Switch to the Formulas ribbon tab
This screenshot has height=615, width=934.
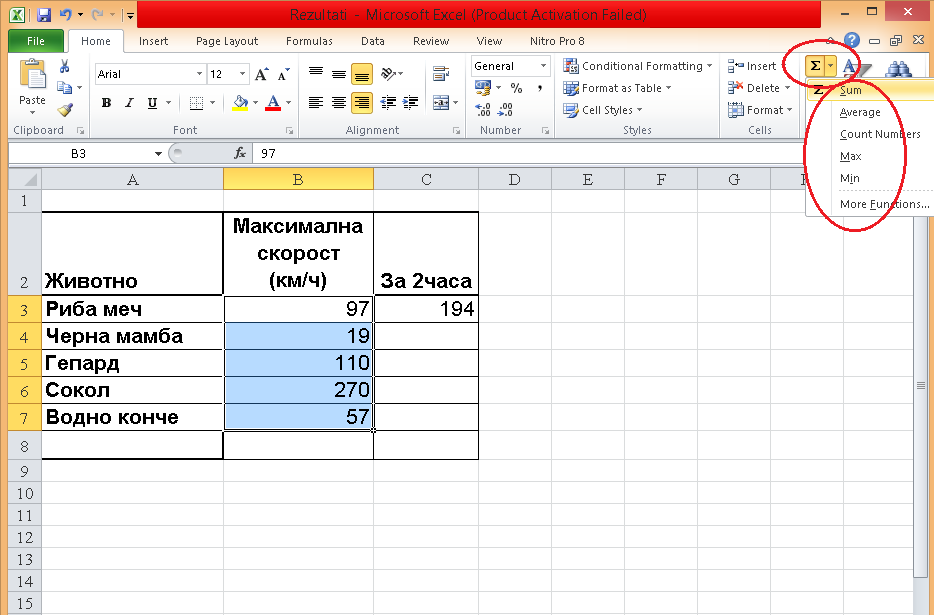(x=309, y=41)
